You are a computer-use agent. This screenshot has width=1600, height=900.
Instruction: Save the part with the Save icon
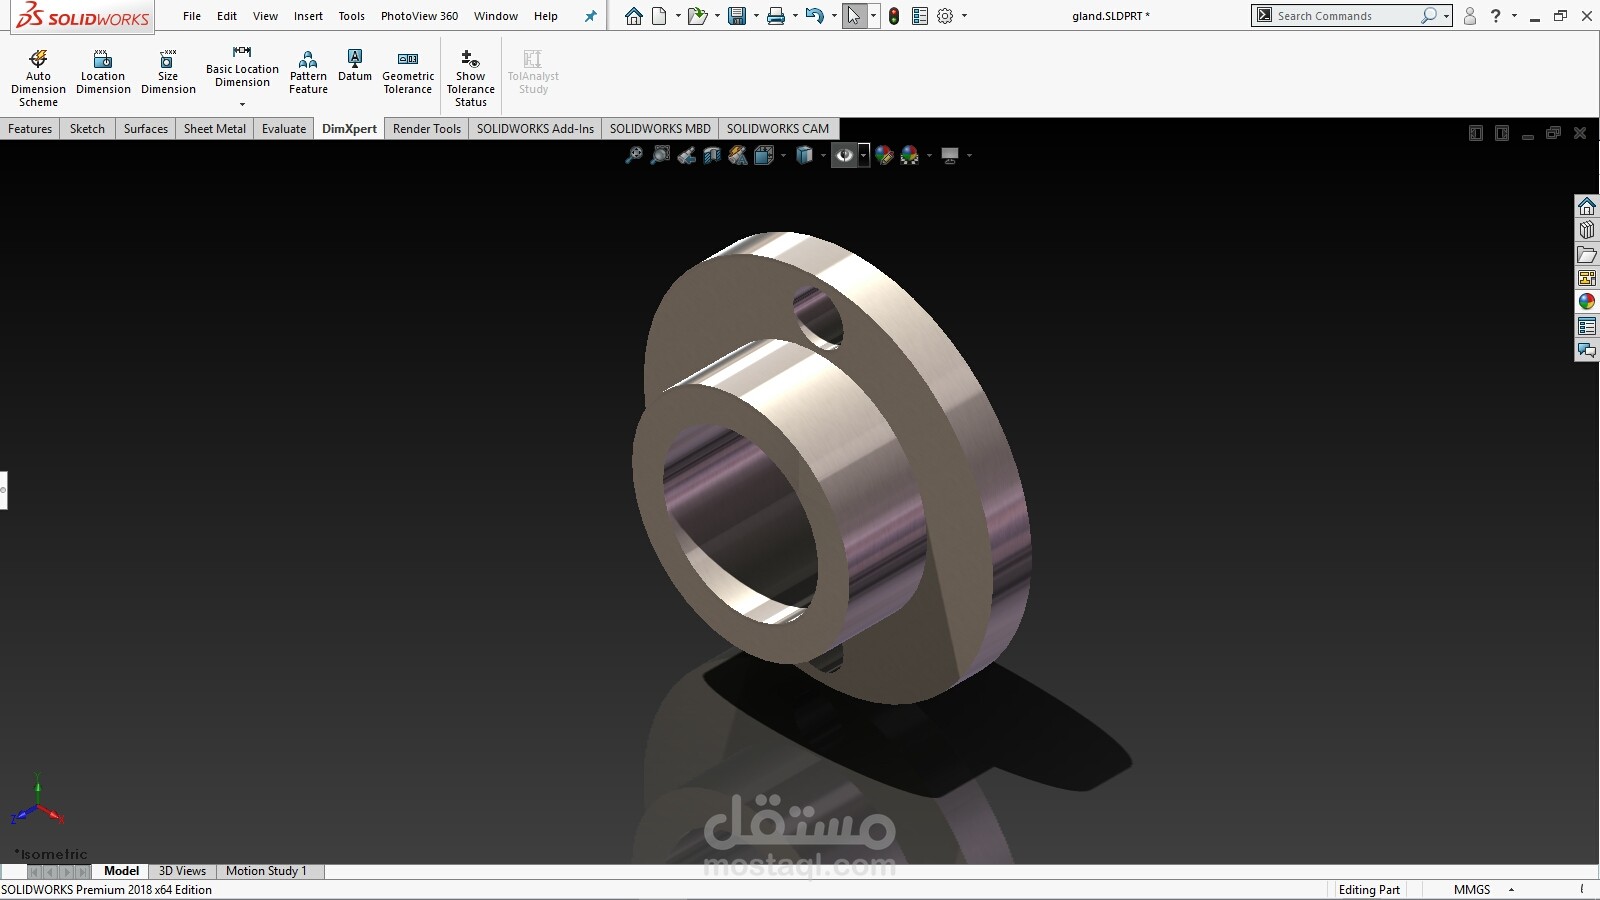(737, 16)
